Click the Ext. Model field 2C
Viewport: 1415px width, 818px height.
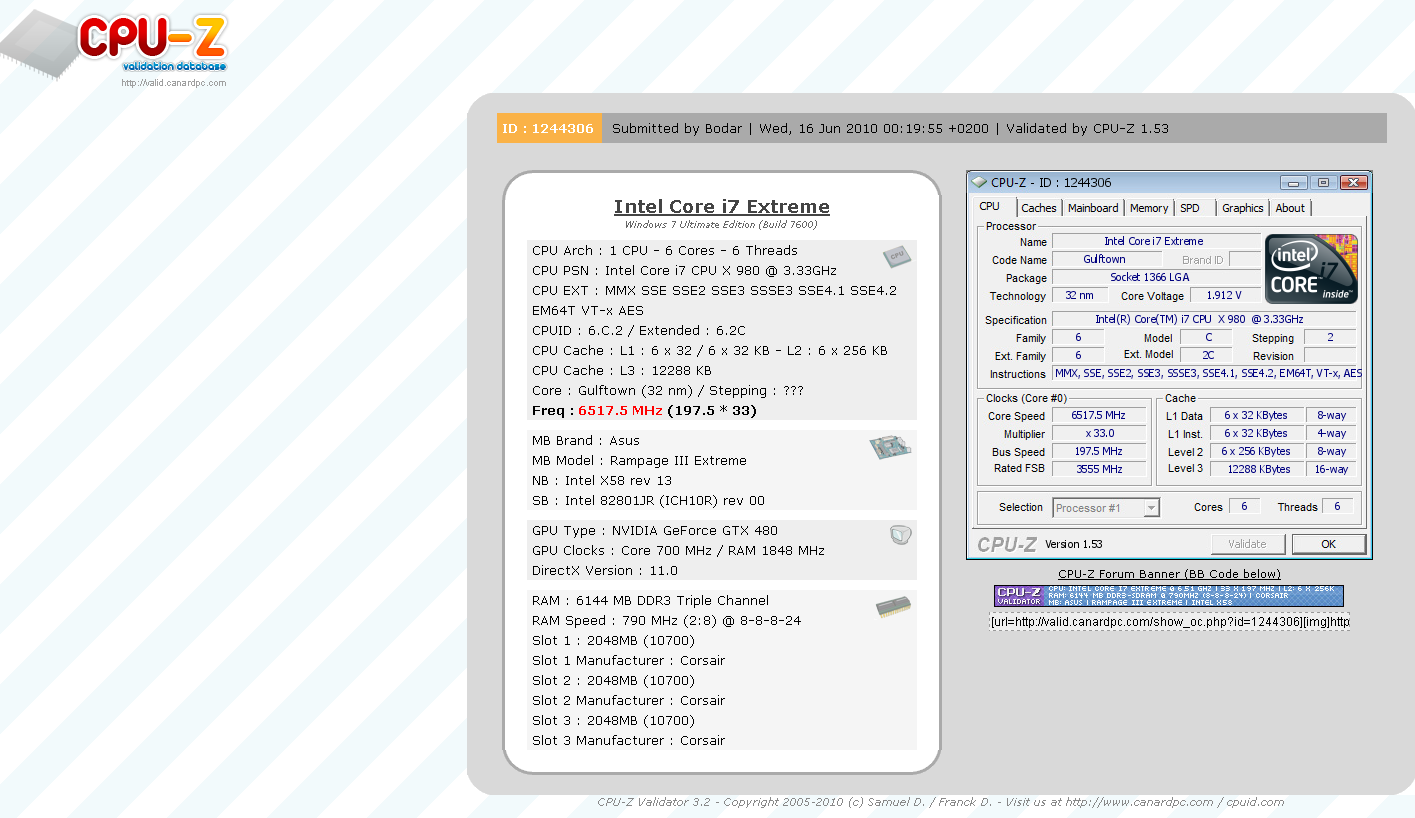click(x=1205, y=355)
